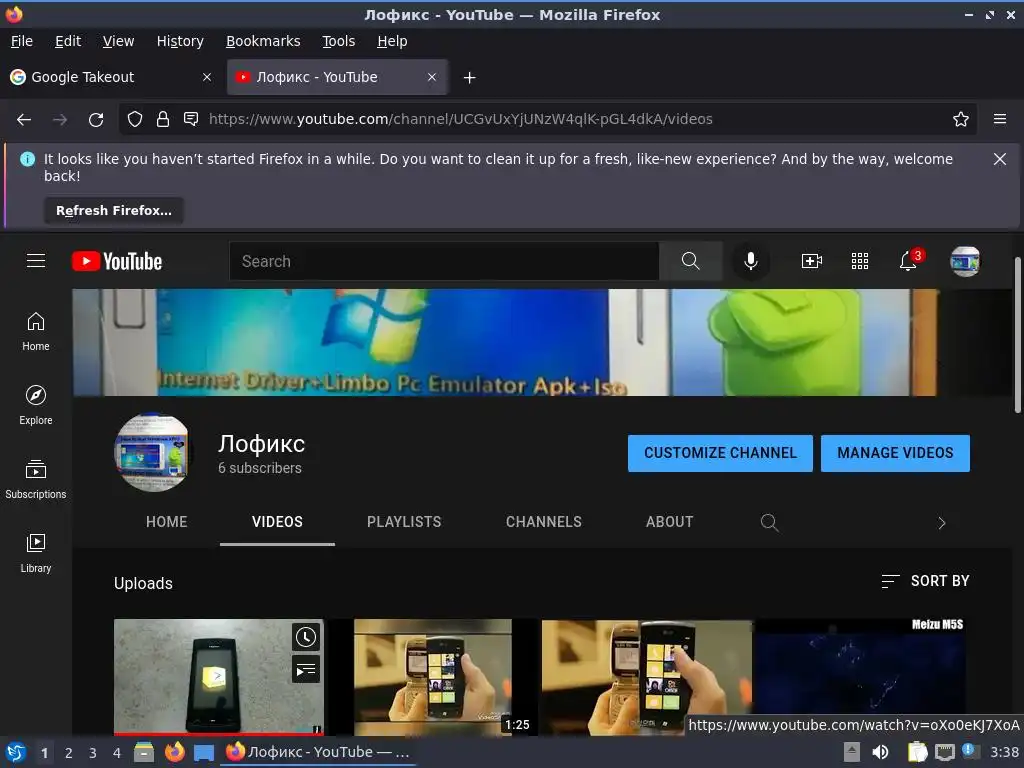Open Explore in the sidebar
The width and height of the screenshot is (1024, 768).
(x=36, y=406)
